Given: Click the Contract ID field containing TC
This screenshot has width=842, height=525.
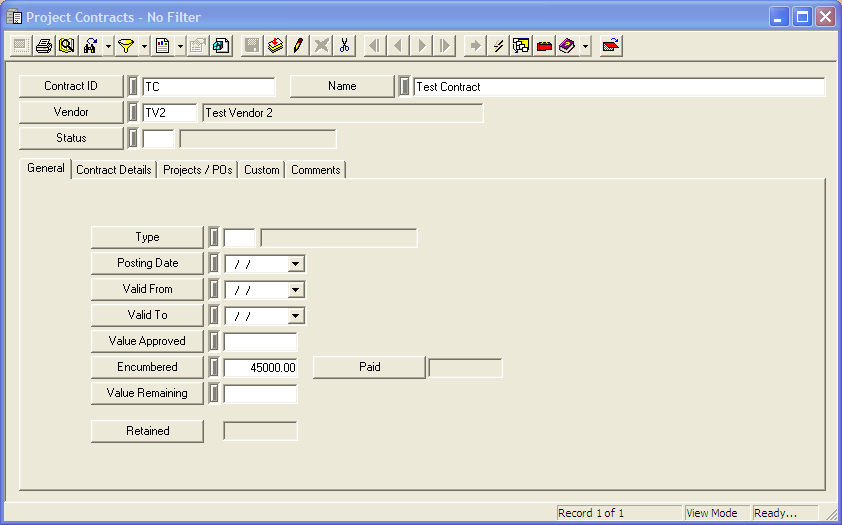Looking at the screenshot, I should pyautogui.click(x=208, y=87).
